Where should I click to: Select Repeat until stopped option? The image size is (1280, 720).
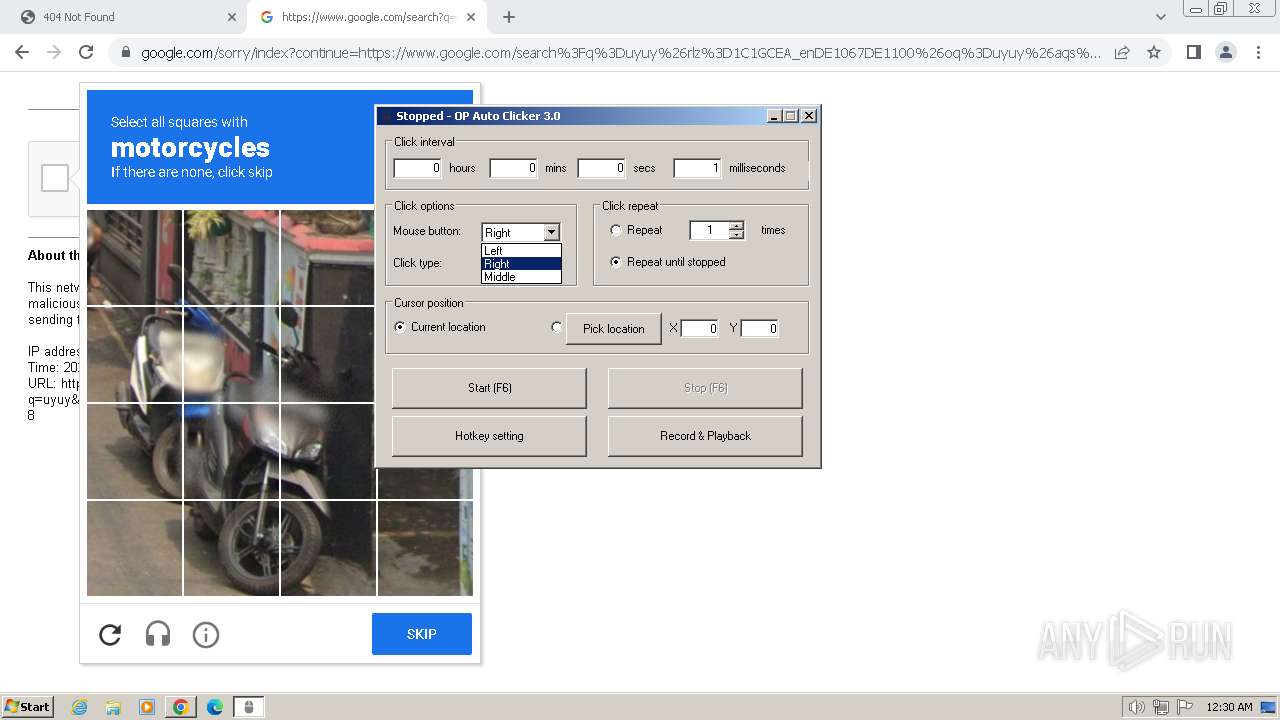(x=616, y=262)
